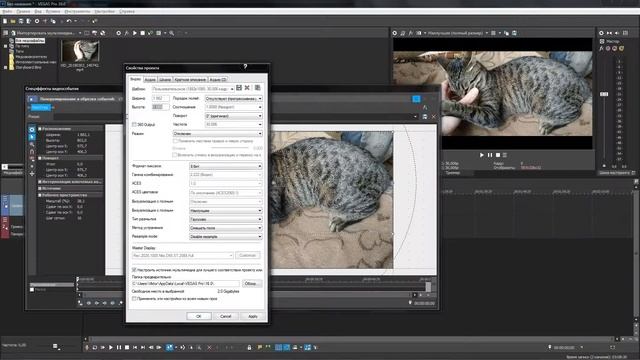640x360 pixels.
Task: Switch to the Video tab in project properties
Action: pos(136,79)
